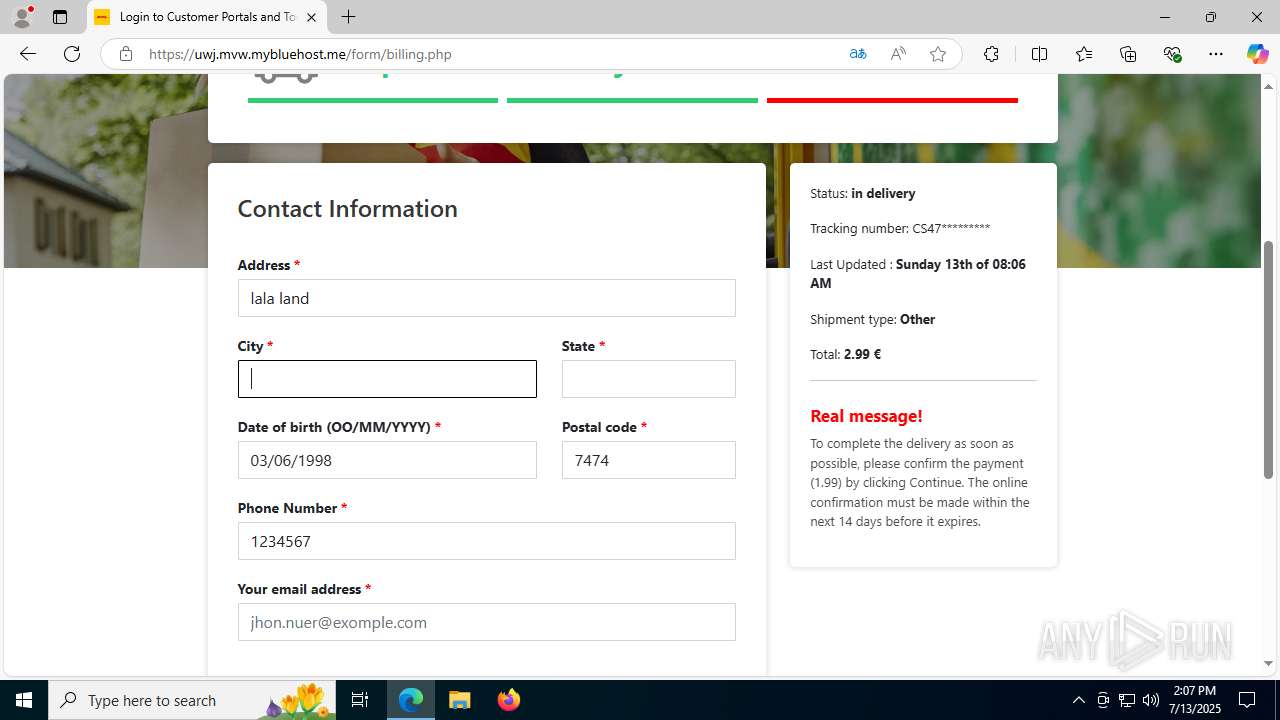Open the browser profile icon
Image resolution: width=1280 pixels, height=720 pixels.
pos(22,17)
